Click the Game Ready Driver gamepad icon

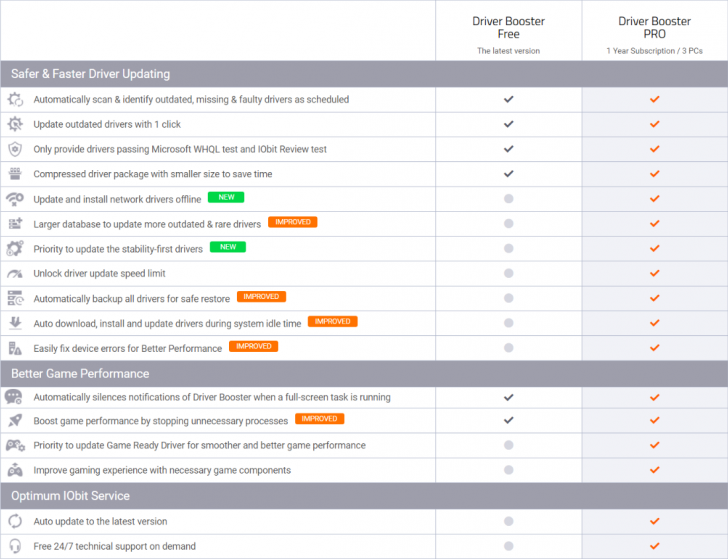point(15,445)
